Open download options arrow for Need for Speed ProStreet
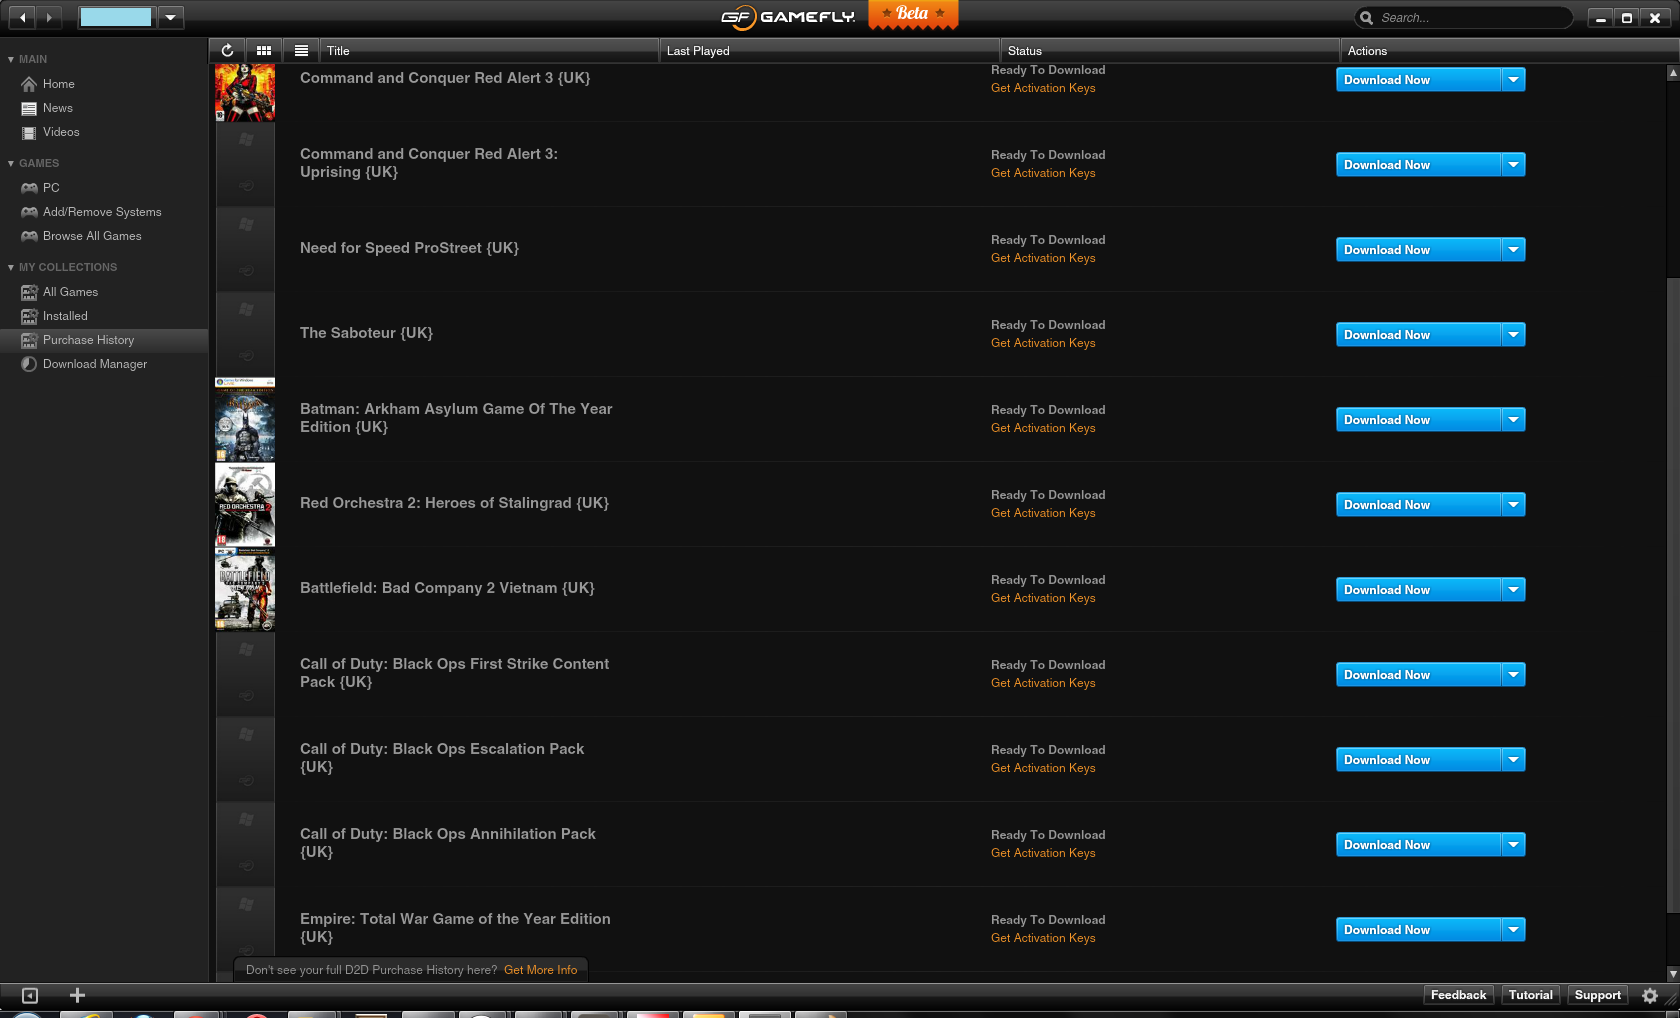Image resolution: width=1680 pixels, height=1018 pixels. (x=1513, y=250)
